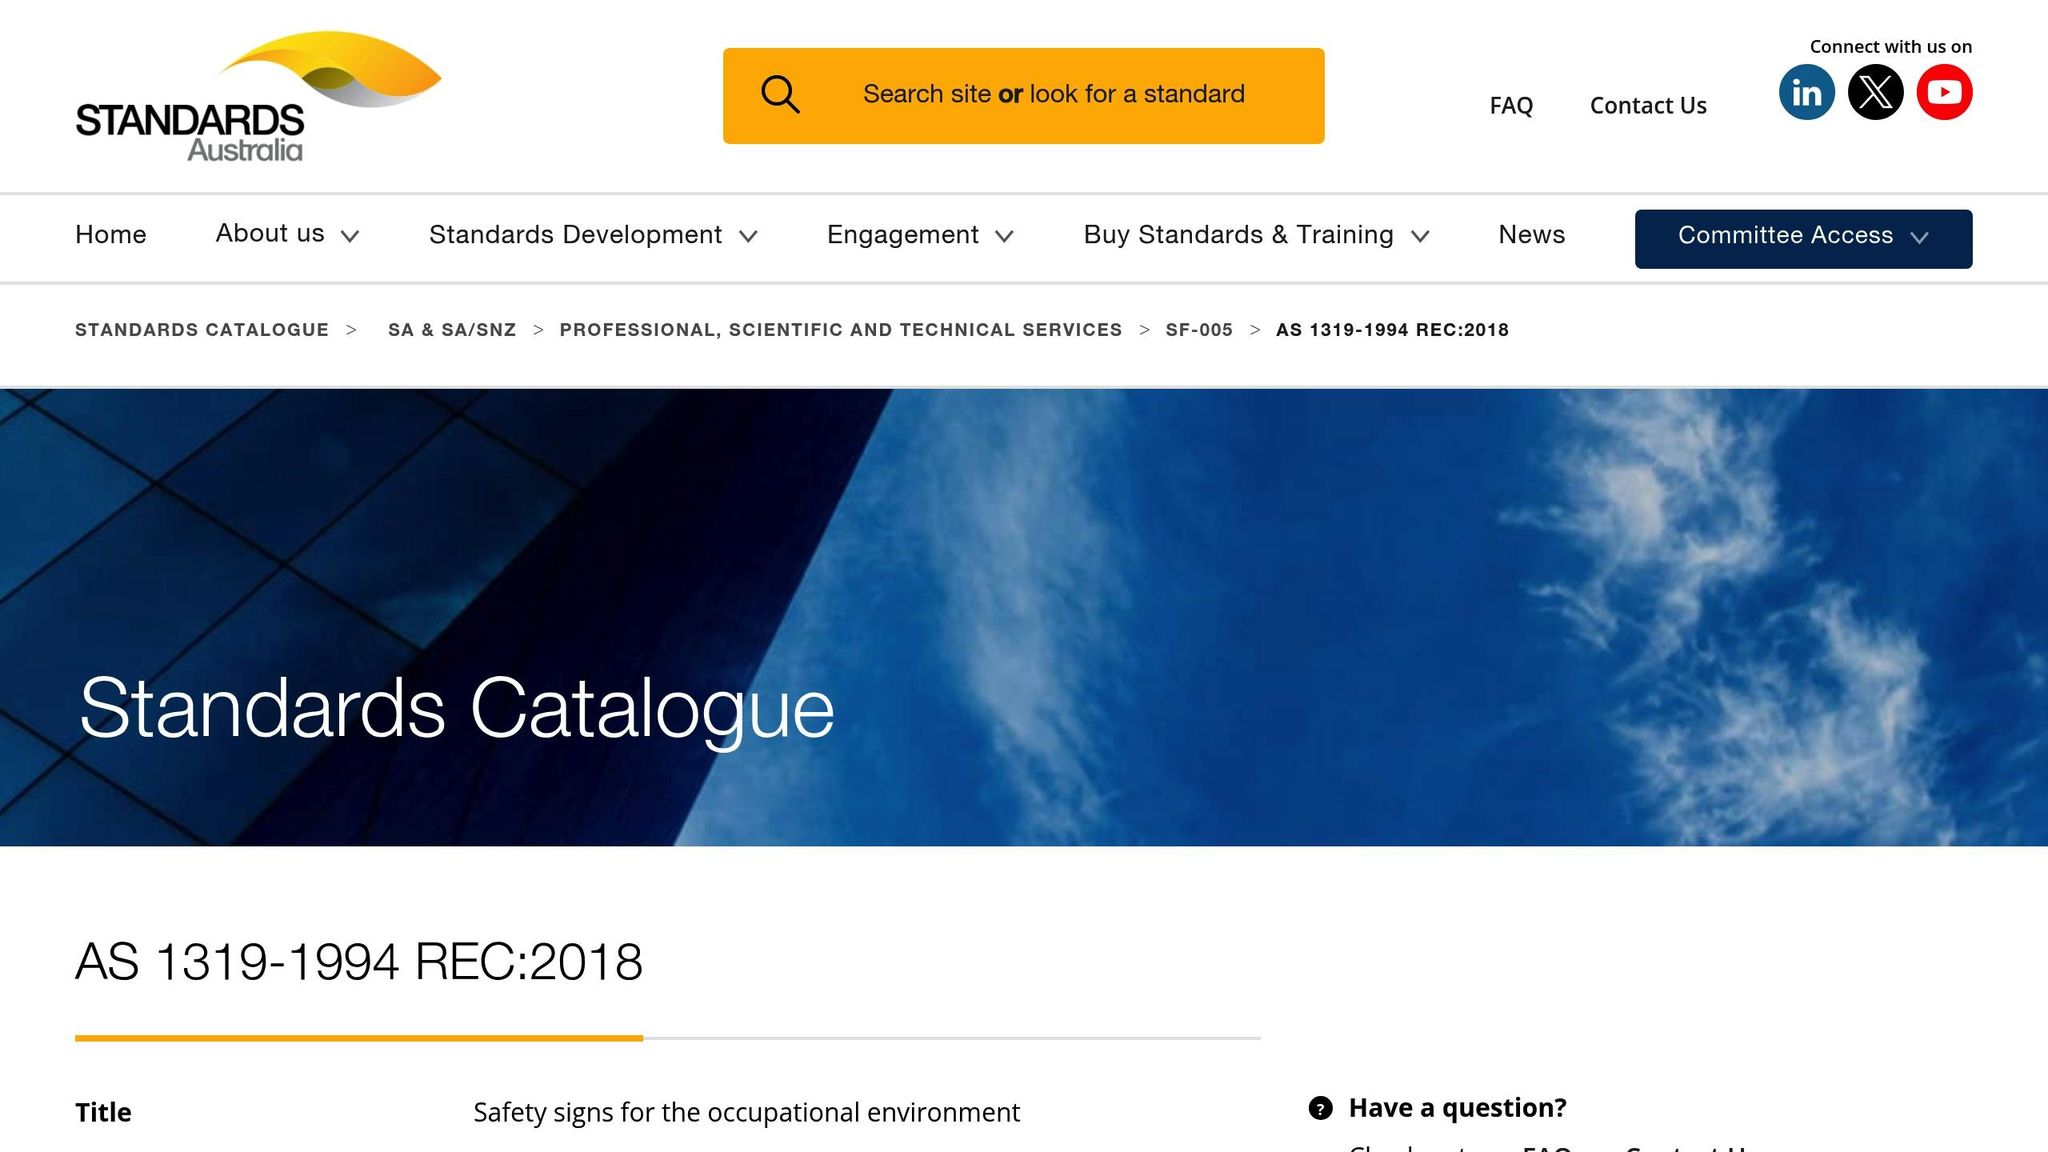Click the search site input field
The image size is (2048, 1152).
click(1053, 95)
